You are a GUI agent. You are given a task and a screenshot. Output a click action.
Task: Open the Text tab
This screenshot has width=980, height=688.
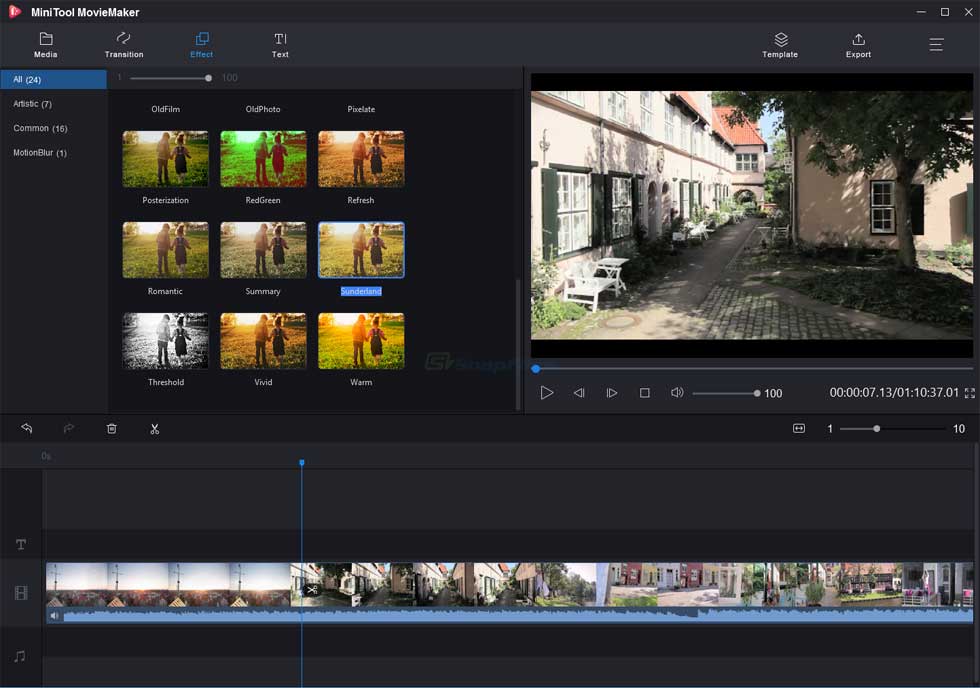[280, 44]
